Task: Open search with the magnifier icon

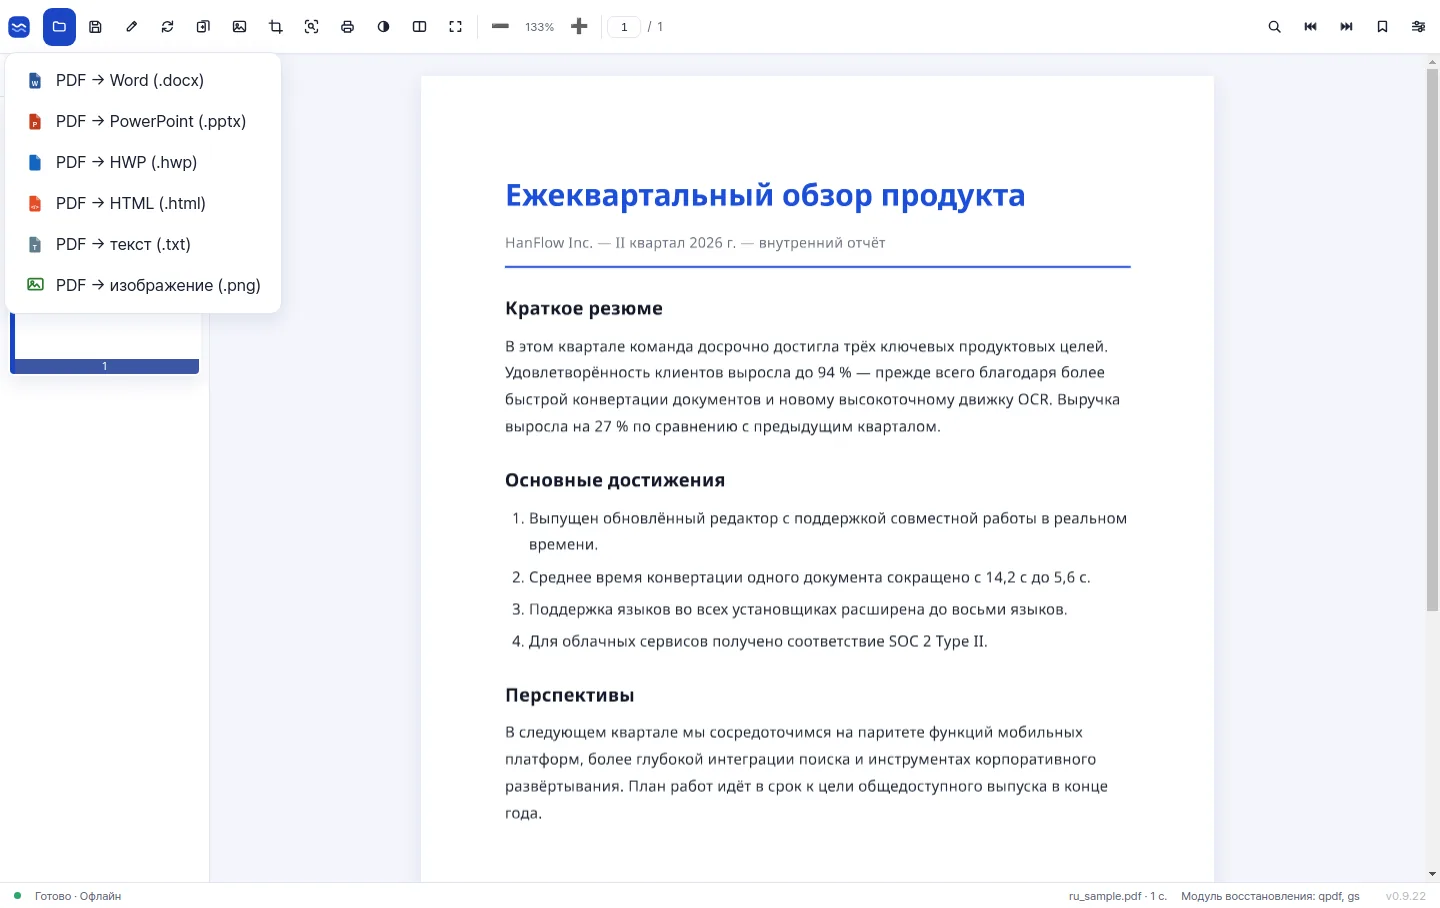Action: (x=1274, y=27)
